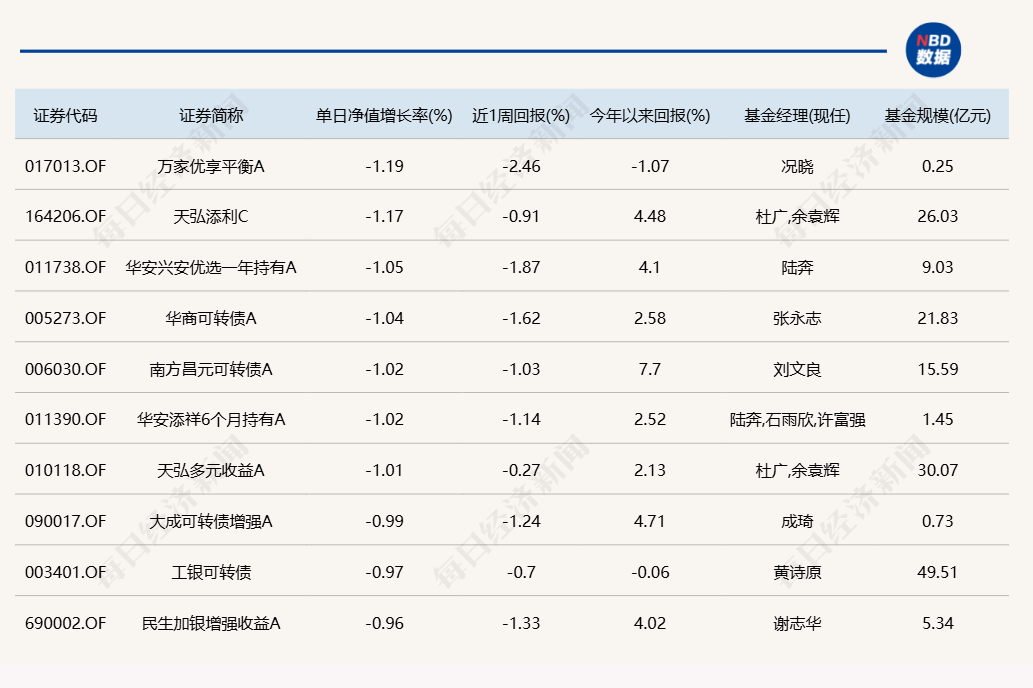Click the weekly return -1.33
Image resolution: width=1033 pixels, height=688 pixels.
click(x=521, y=623)
